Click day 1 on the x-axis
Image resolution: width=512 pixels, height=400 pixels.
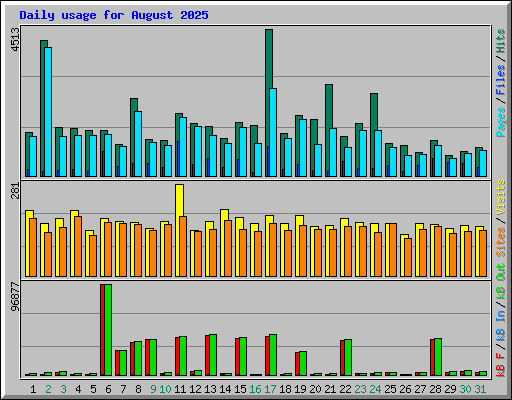coord(33,389)
